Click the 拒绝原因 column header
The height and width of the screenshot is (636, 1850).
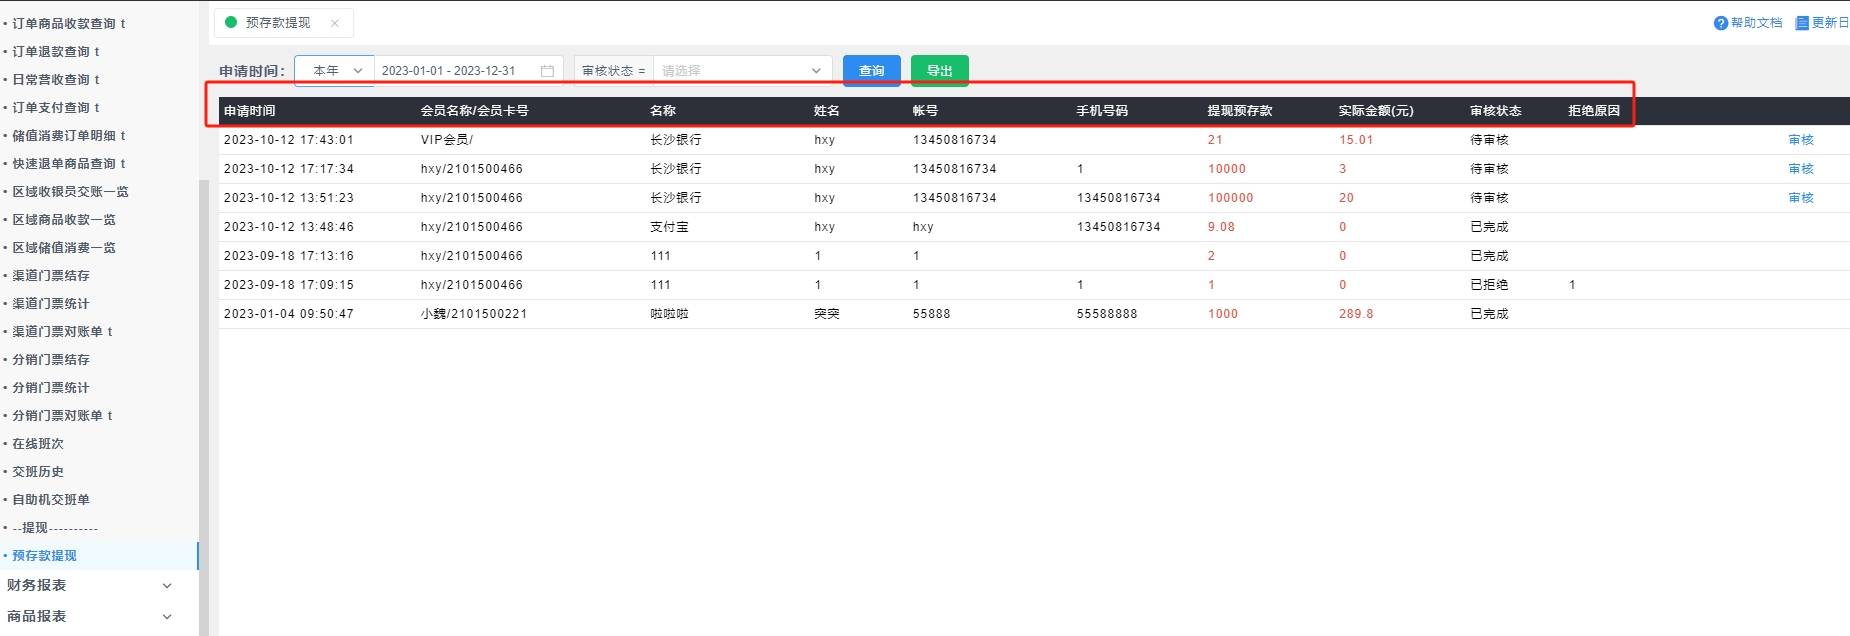1594,111
